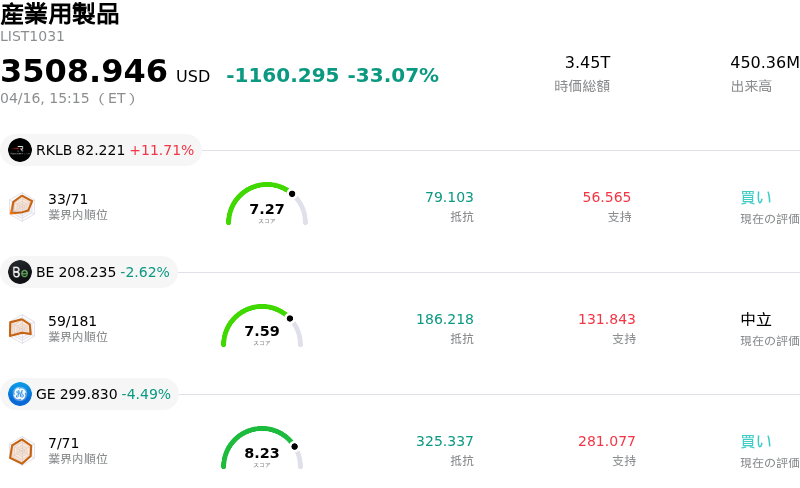Click the 出来高 450.36M figure
800x488 pixels.
pos(764,63)
